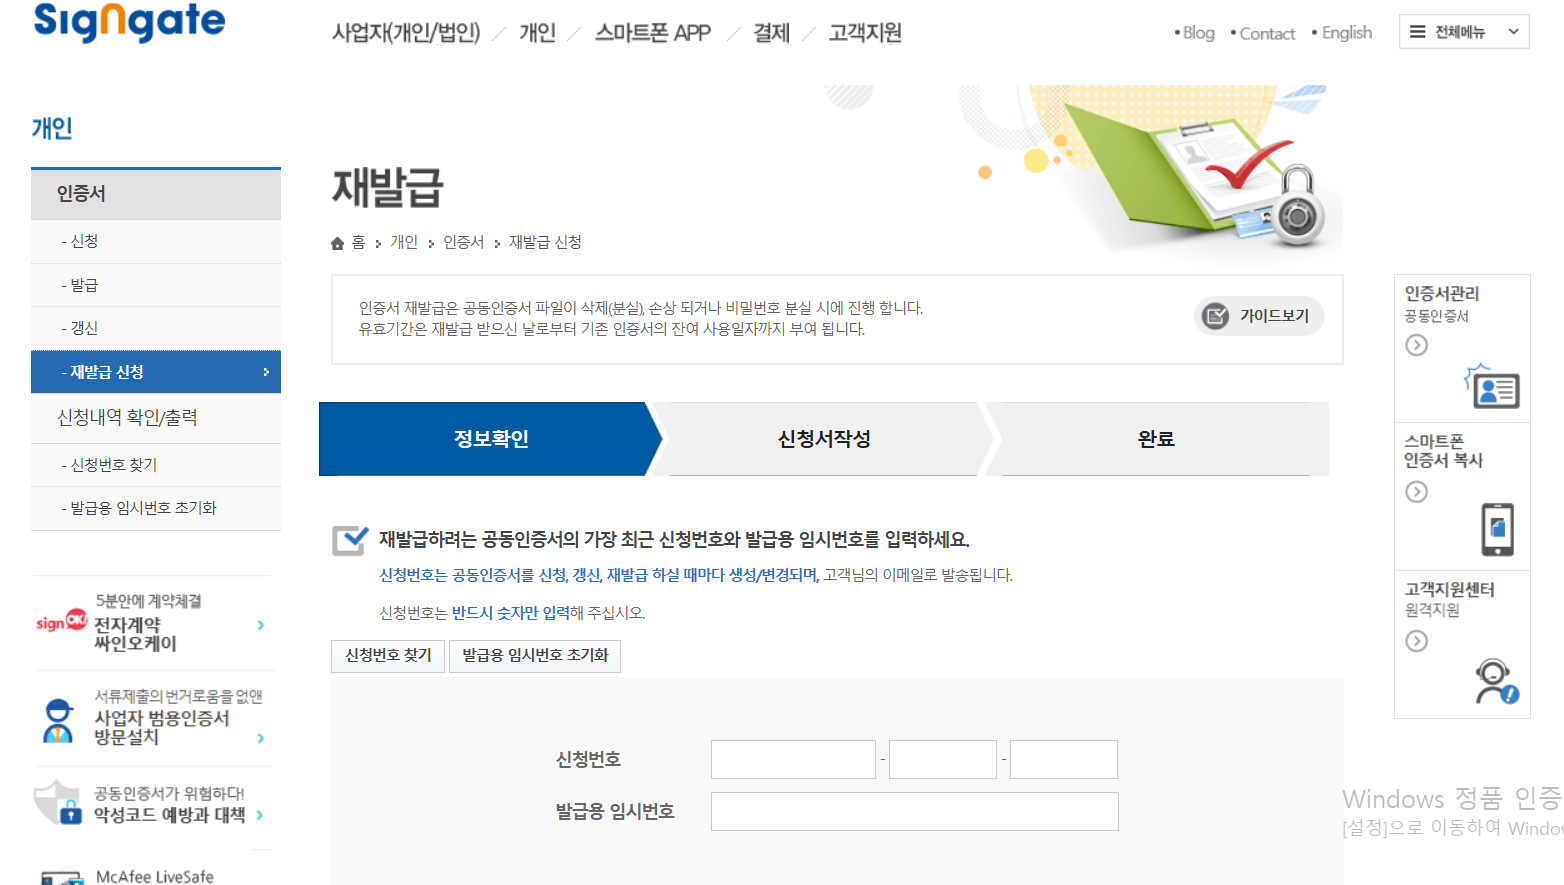This screenshot has height=885, width=1564.
Task: Click the shield lock icon for 악성코드
Action: (x=57, y=802)
